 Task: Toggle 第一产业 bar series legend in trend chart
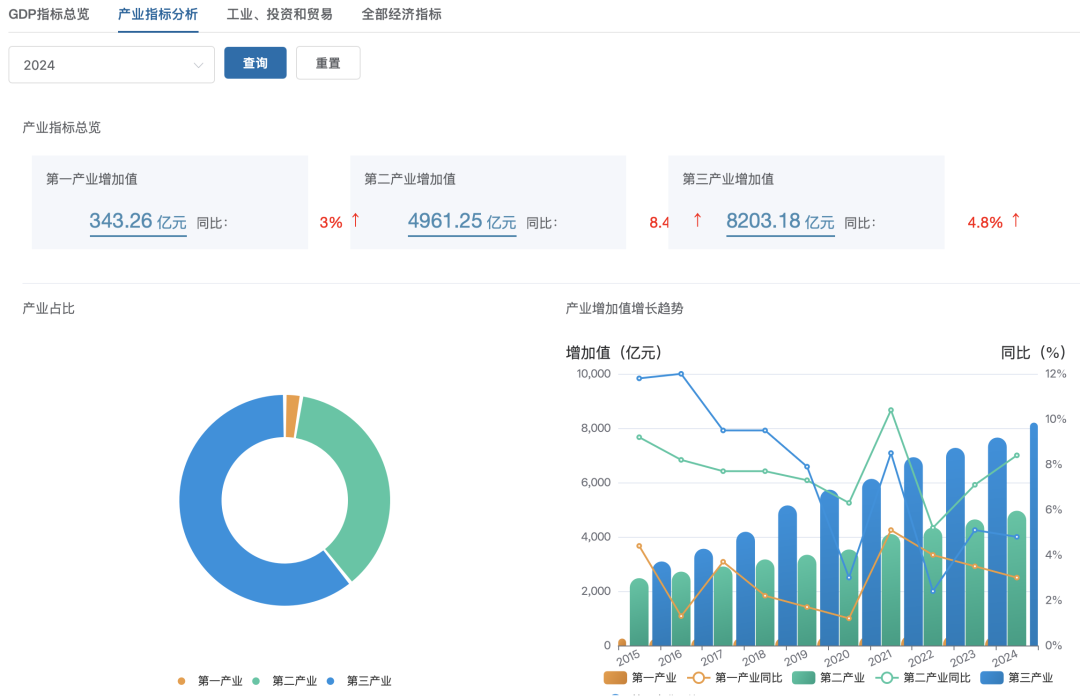click(640, 678)
